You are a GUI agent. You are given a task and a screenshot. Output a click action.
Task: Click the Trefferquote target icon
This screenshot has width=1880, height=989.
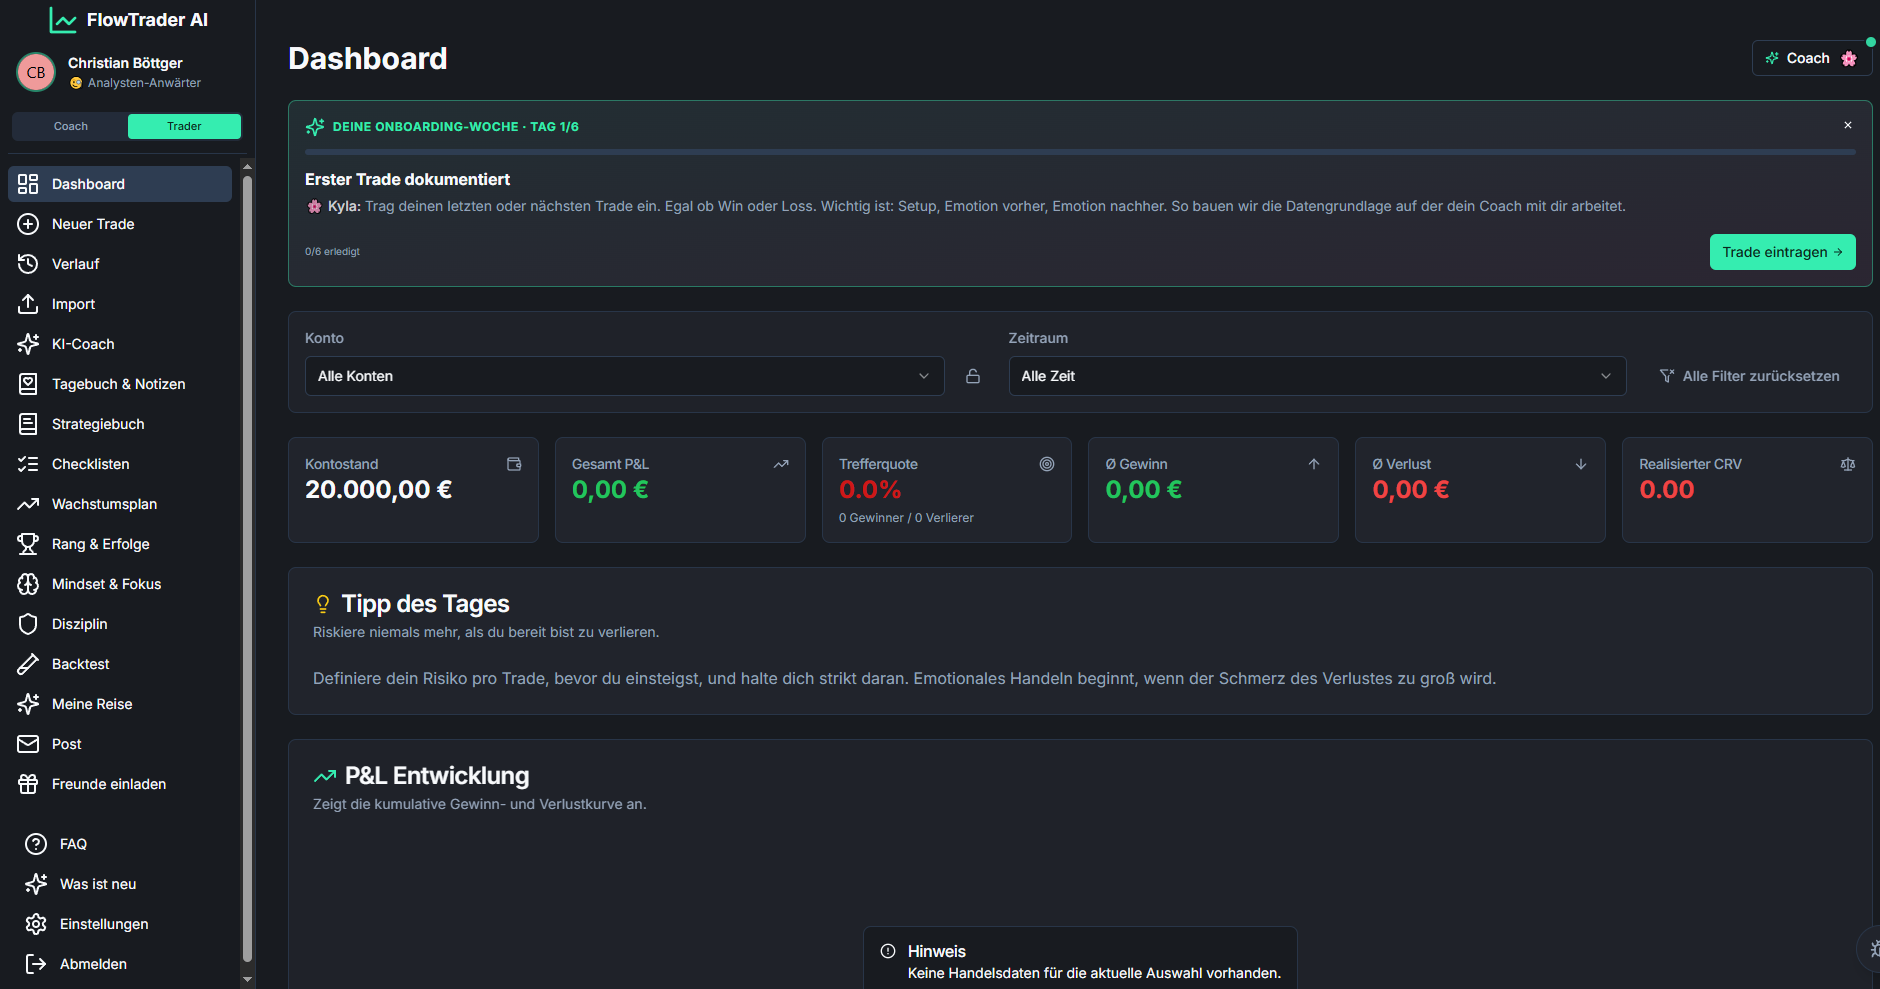point(1047,464)
